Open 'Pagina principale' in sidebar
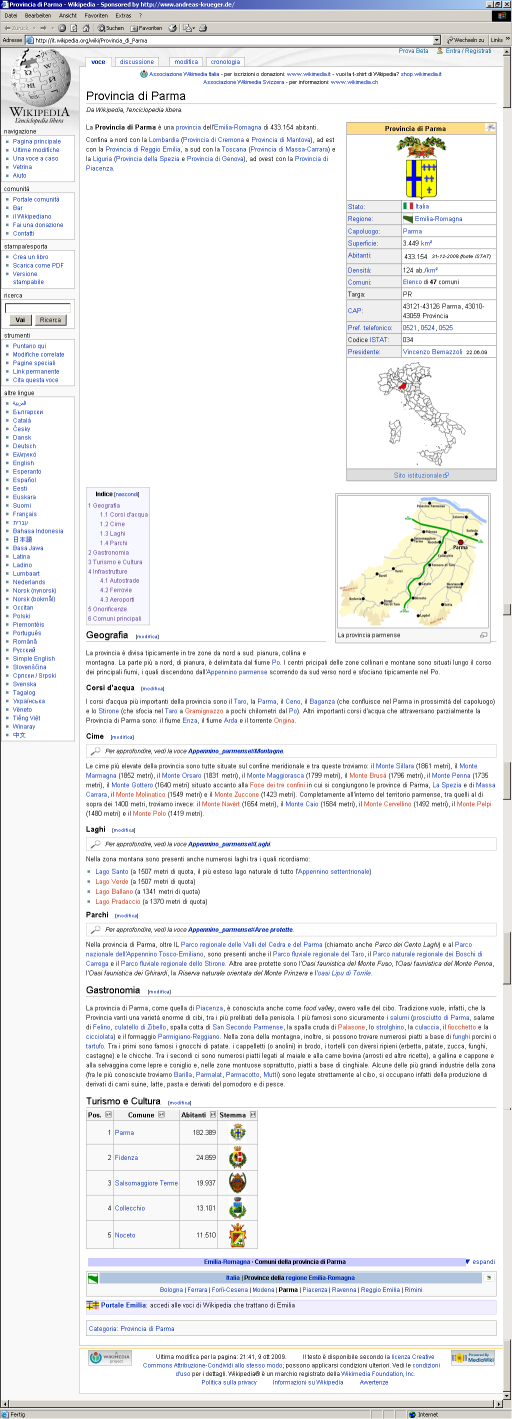512x1419 pixels. [x=37, y=141]
